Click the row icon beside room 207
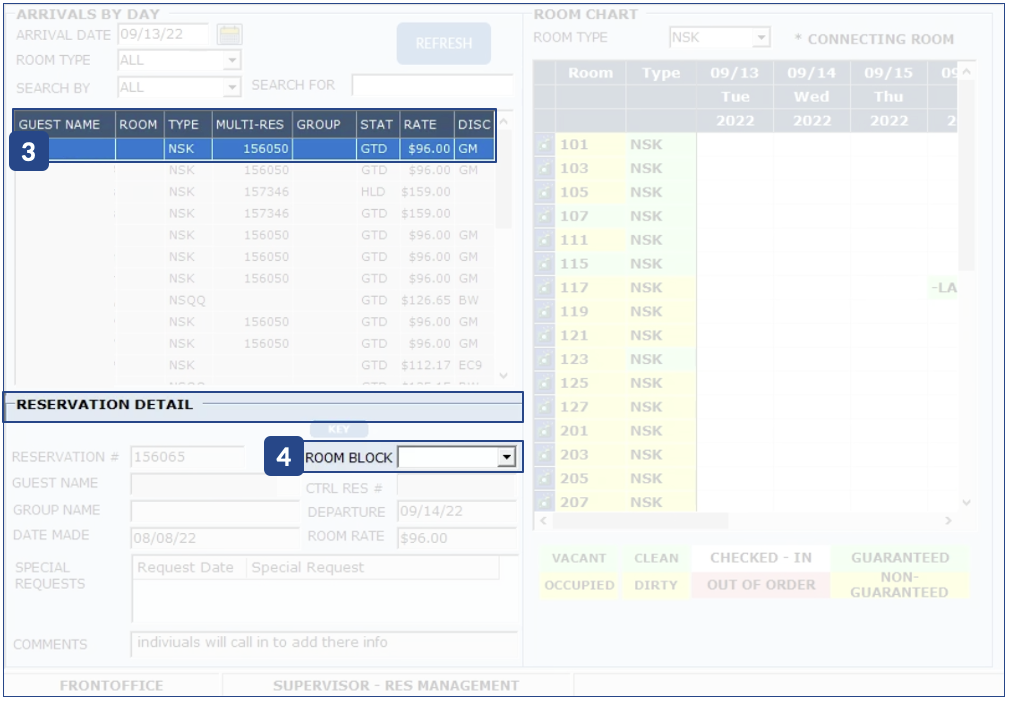 click(544, 502)
